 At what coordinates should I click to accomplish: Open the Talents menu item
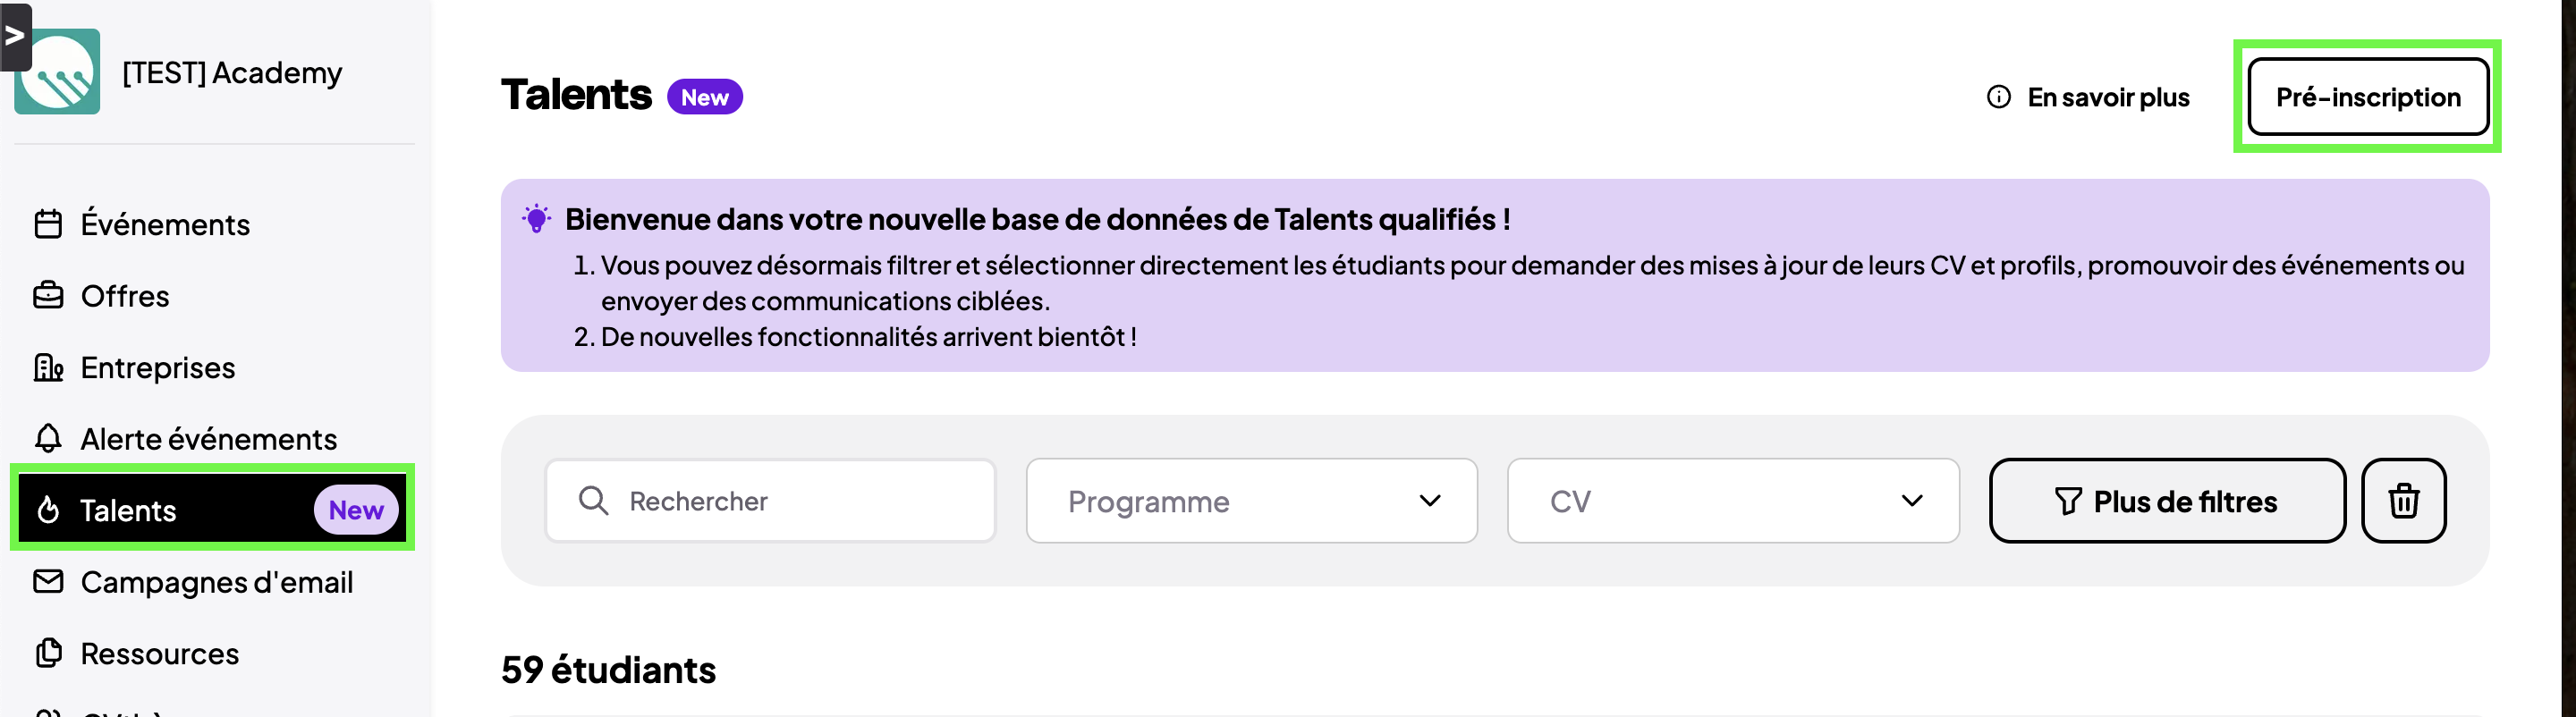coord(128,511)
